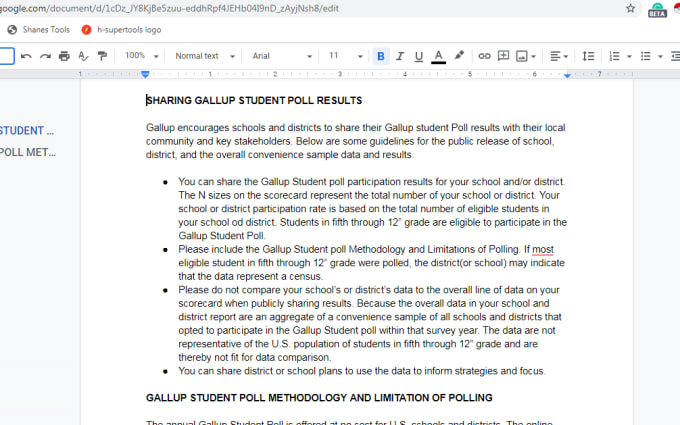Insert an image
The height and width of the screenshot is (425, 680).
(x=521, y=56)
